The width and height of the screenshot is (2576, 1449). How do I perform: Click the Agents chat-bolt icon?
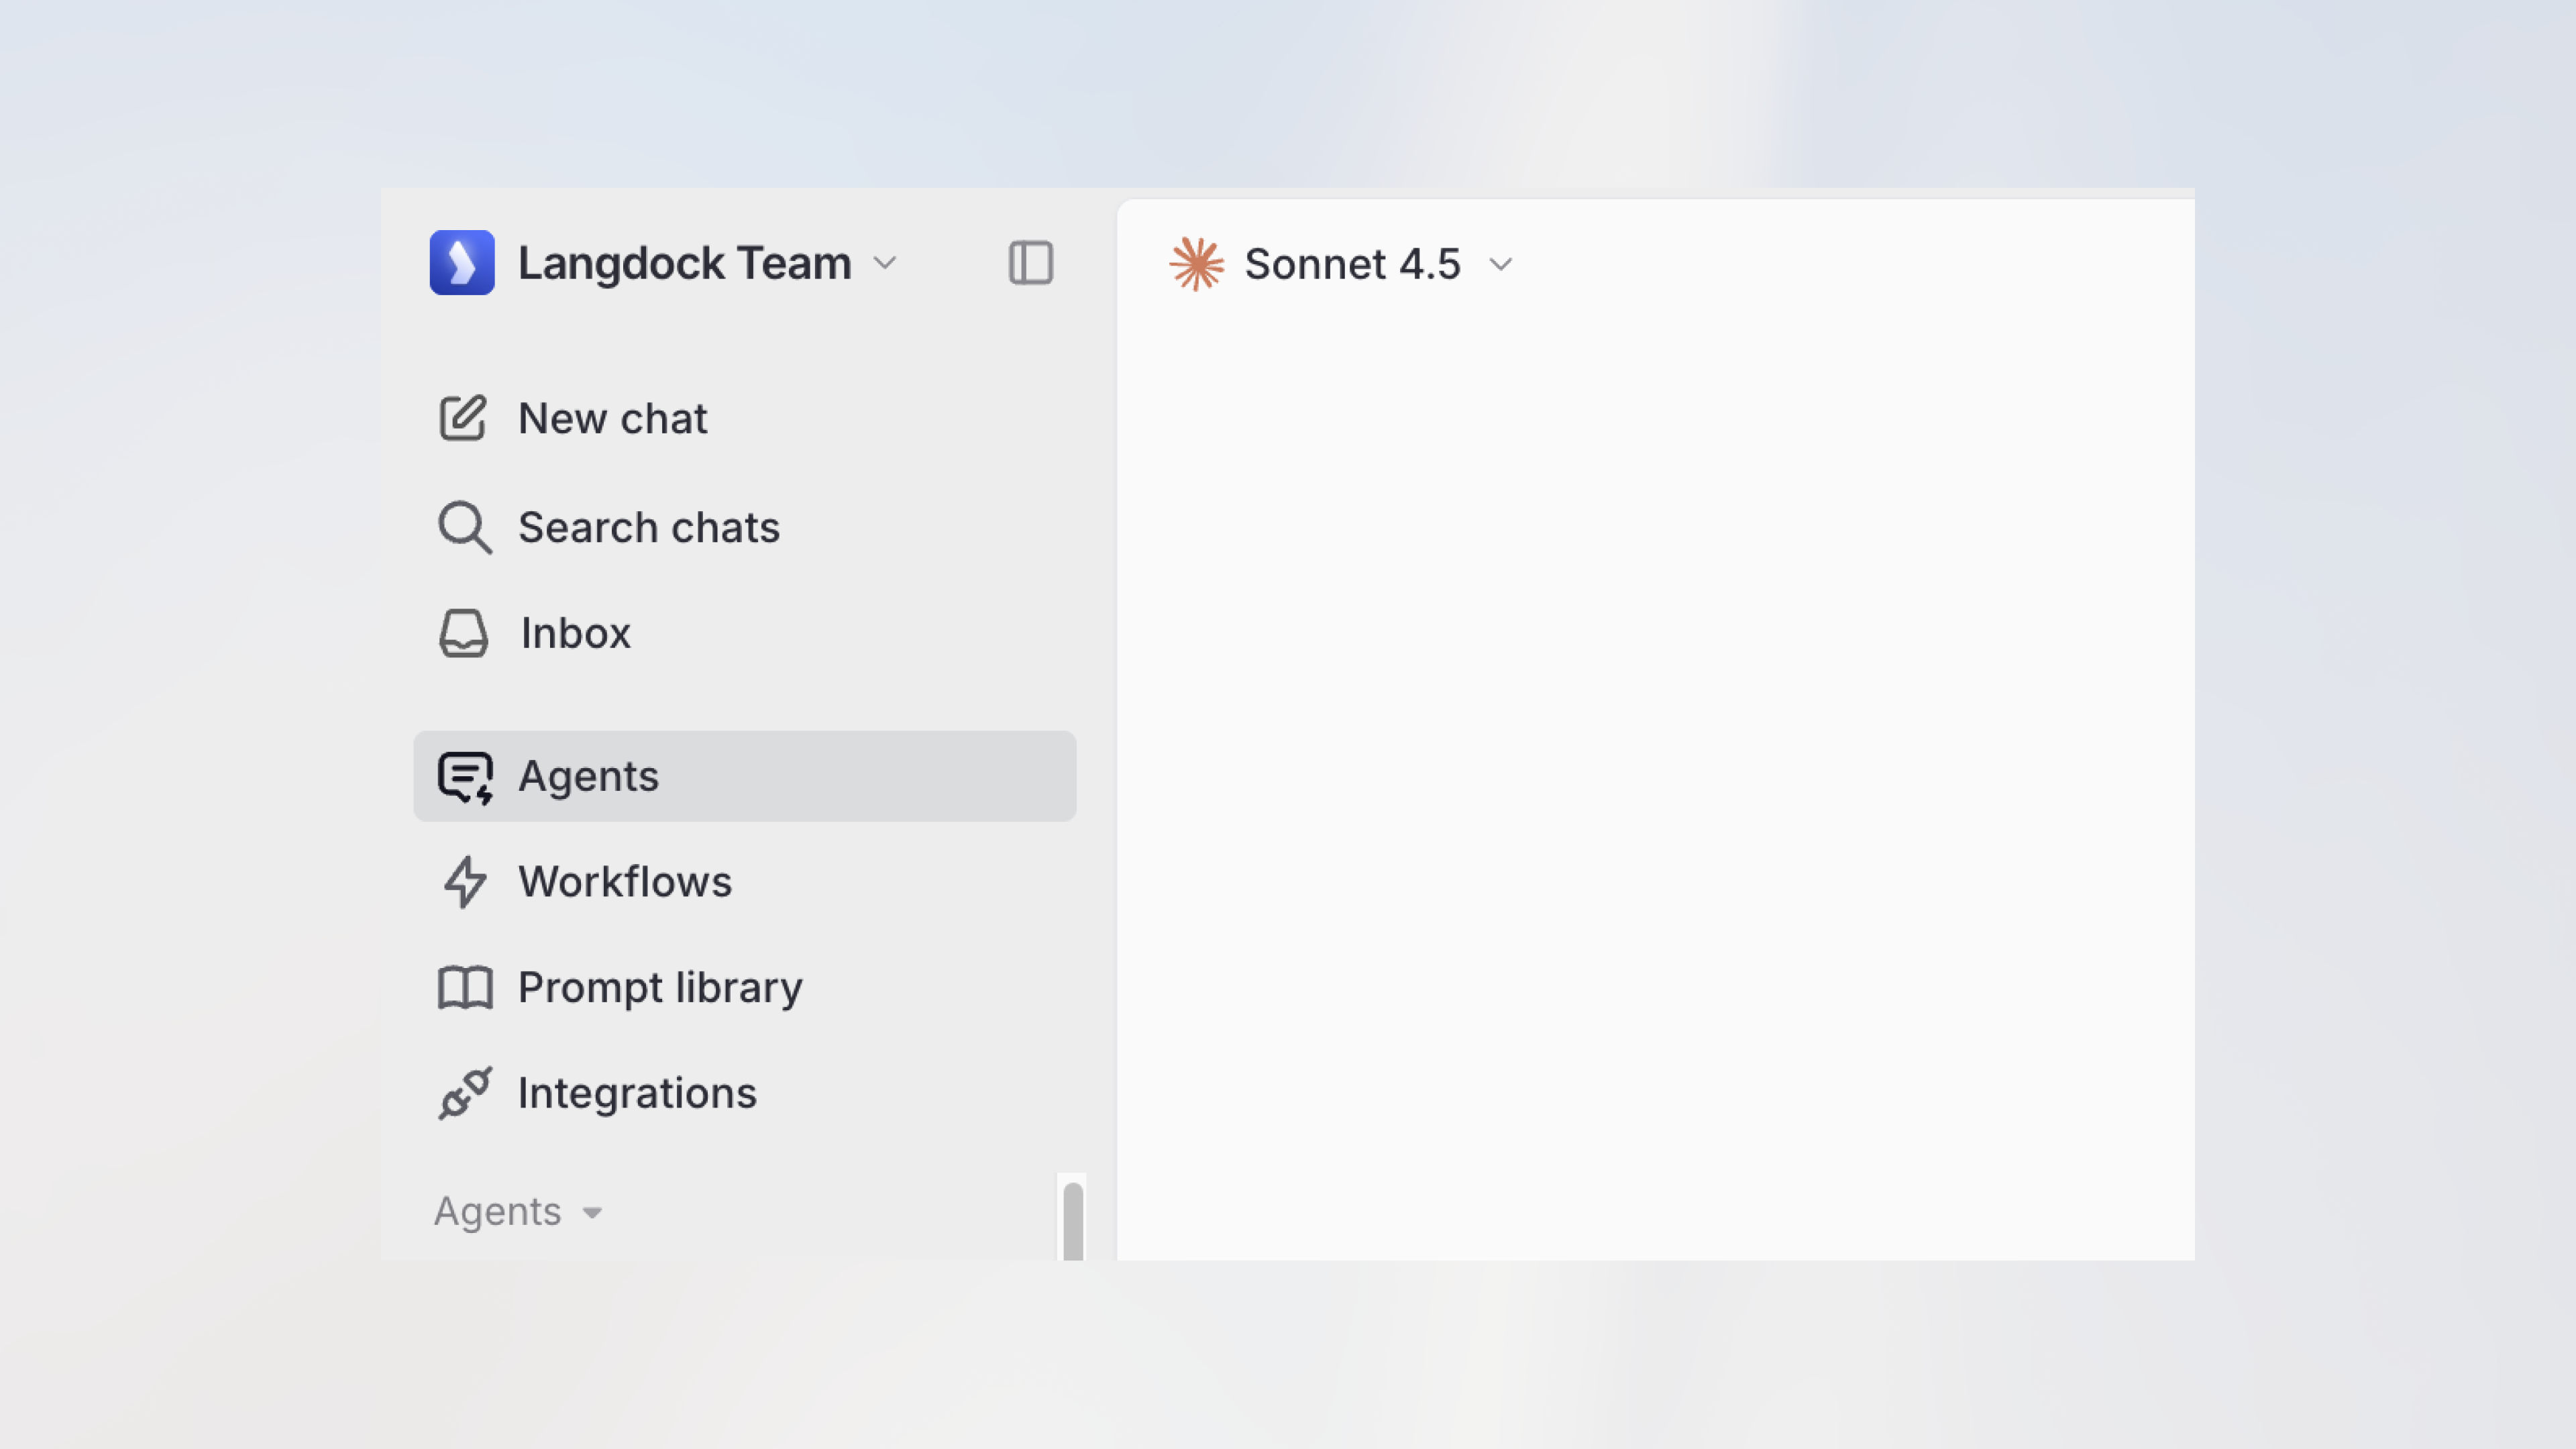pyautogui.click(x=465, y=777)
